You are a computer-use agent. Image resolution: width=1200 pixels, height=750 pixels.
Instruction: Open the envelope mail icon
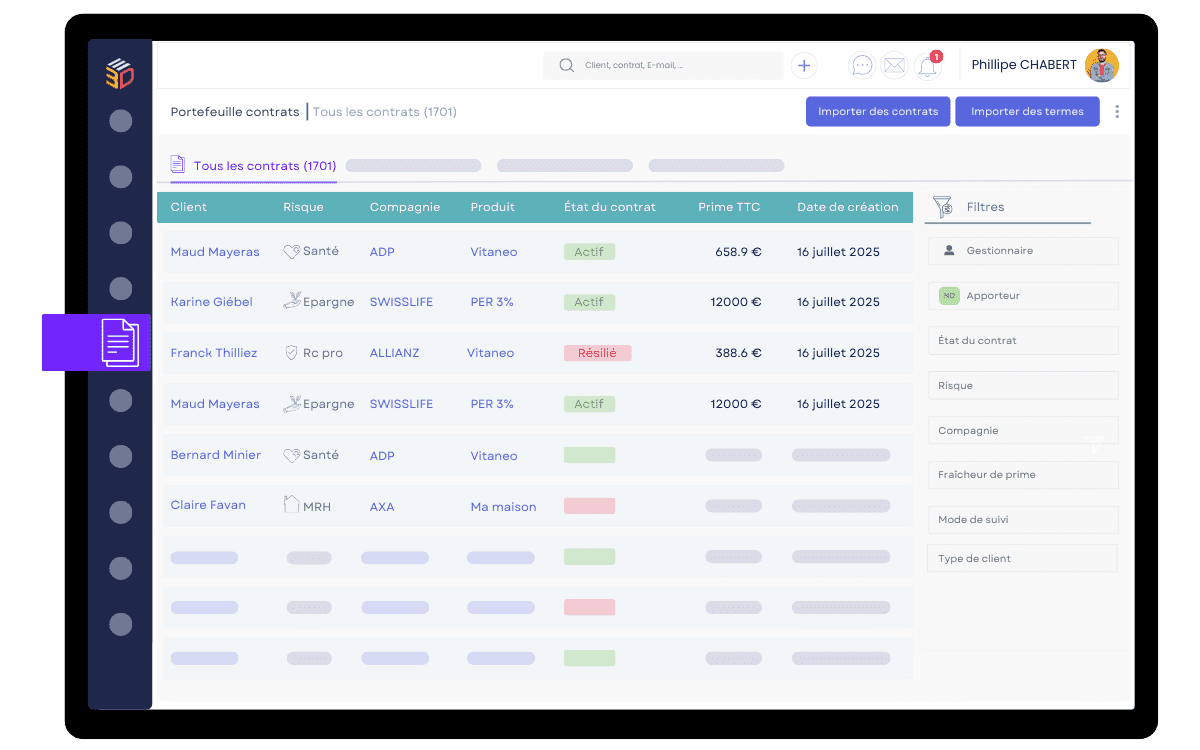click(894, 66)
